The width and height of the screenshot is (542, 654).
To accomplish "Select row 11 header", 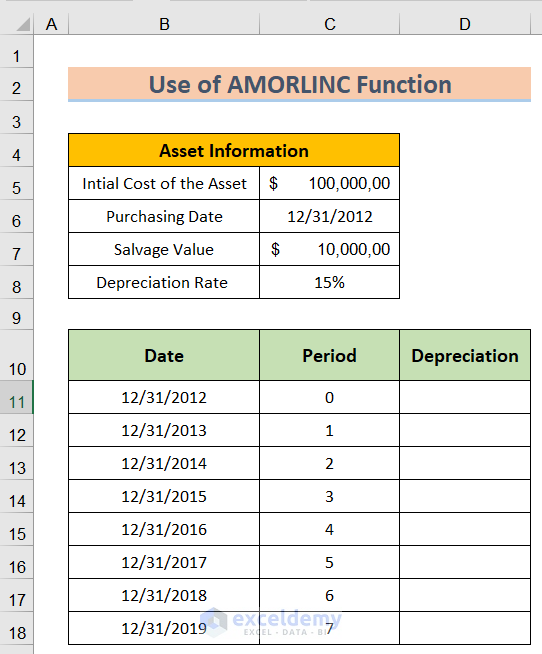I will (17, 397).
